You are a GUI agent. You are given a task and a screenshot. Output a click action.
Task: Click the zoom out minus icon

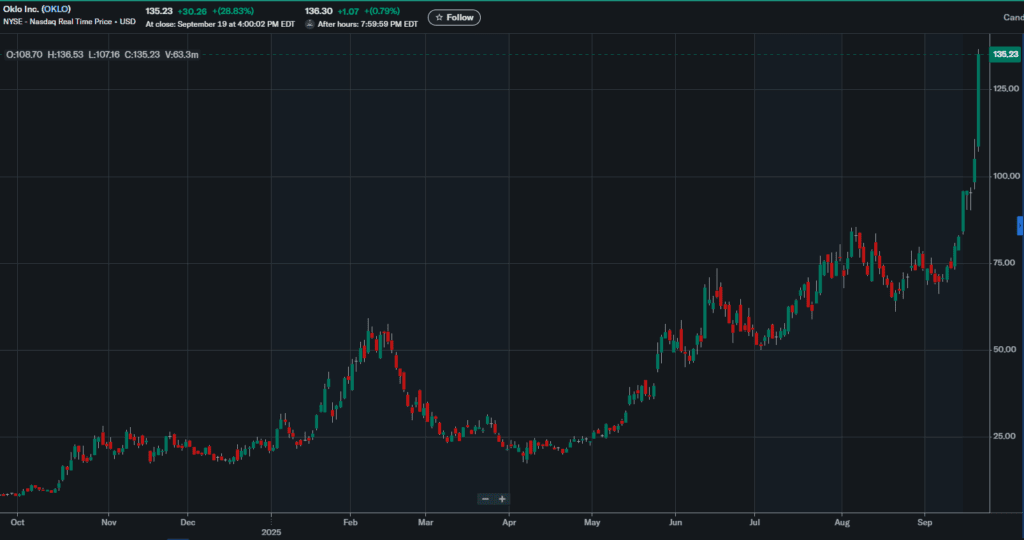coord(485,499)
